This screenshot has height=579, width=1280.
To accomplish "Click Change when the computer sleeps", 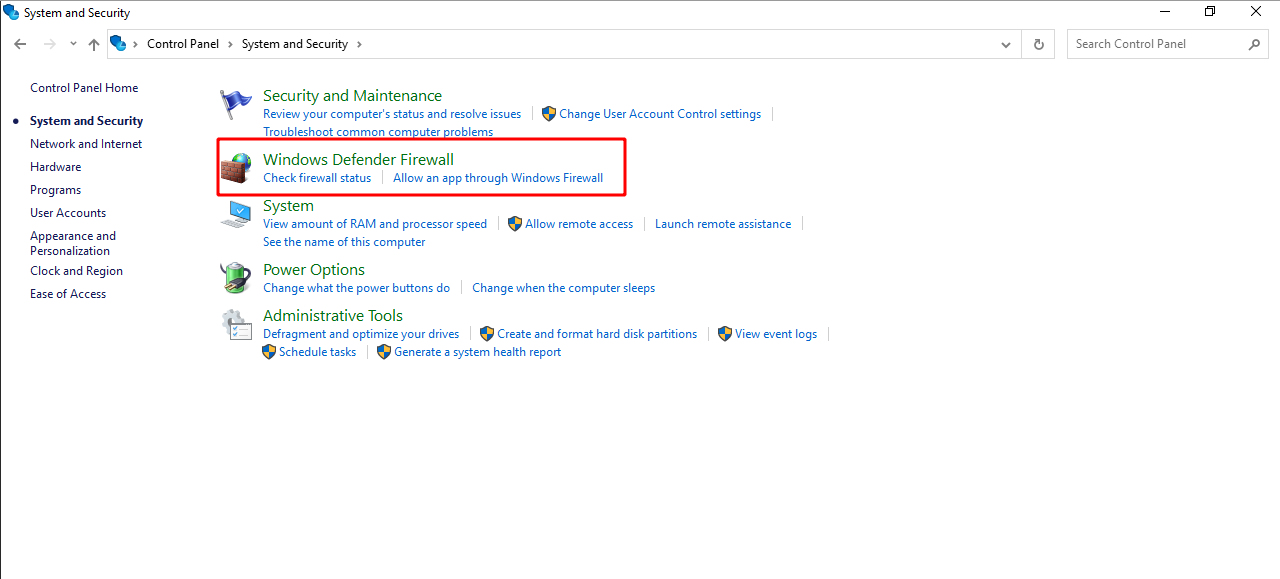I will tap(564, 288).
